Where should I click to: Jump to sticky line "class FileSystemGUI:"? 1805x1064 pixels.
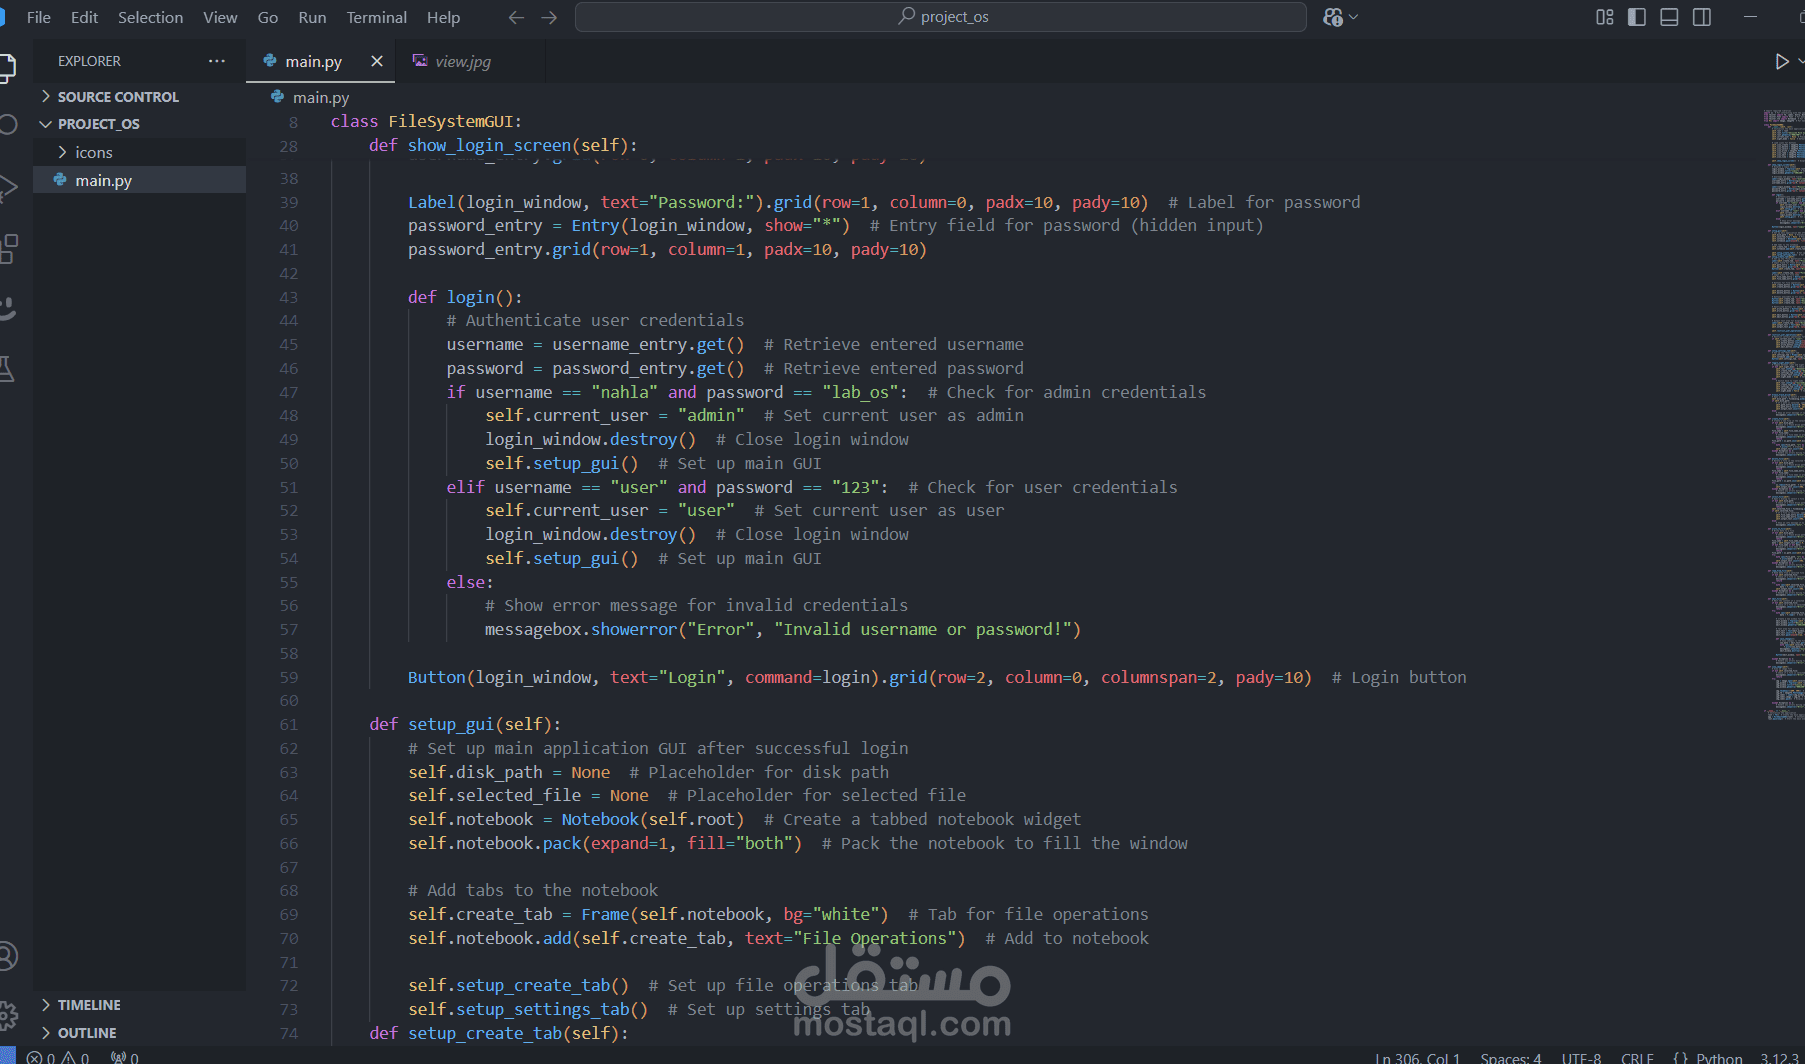pos(427,121)
